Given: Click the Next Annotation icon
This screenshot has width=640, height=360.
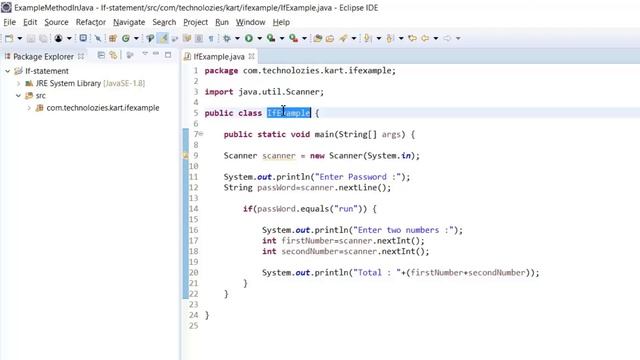Looking at the screenshot, I should (367, 38).
